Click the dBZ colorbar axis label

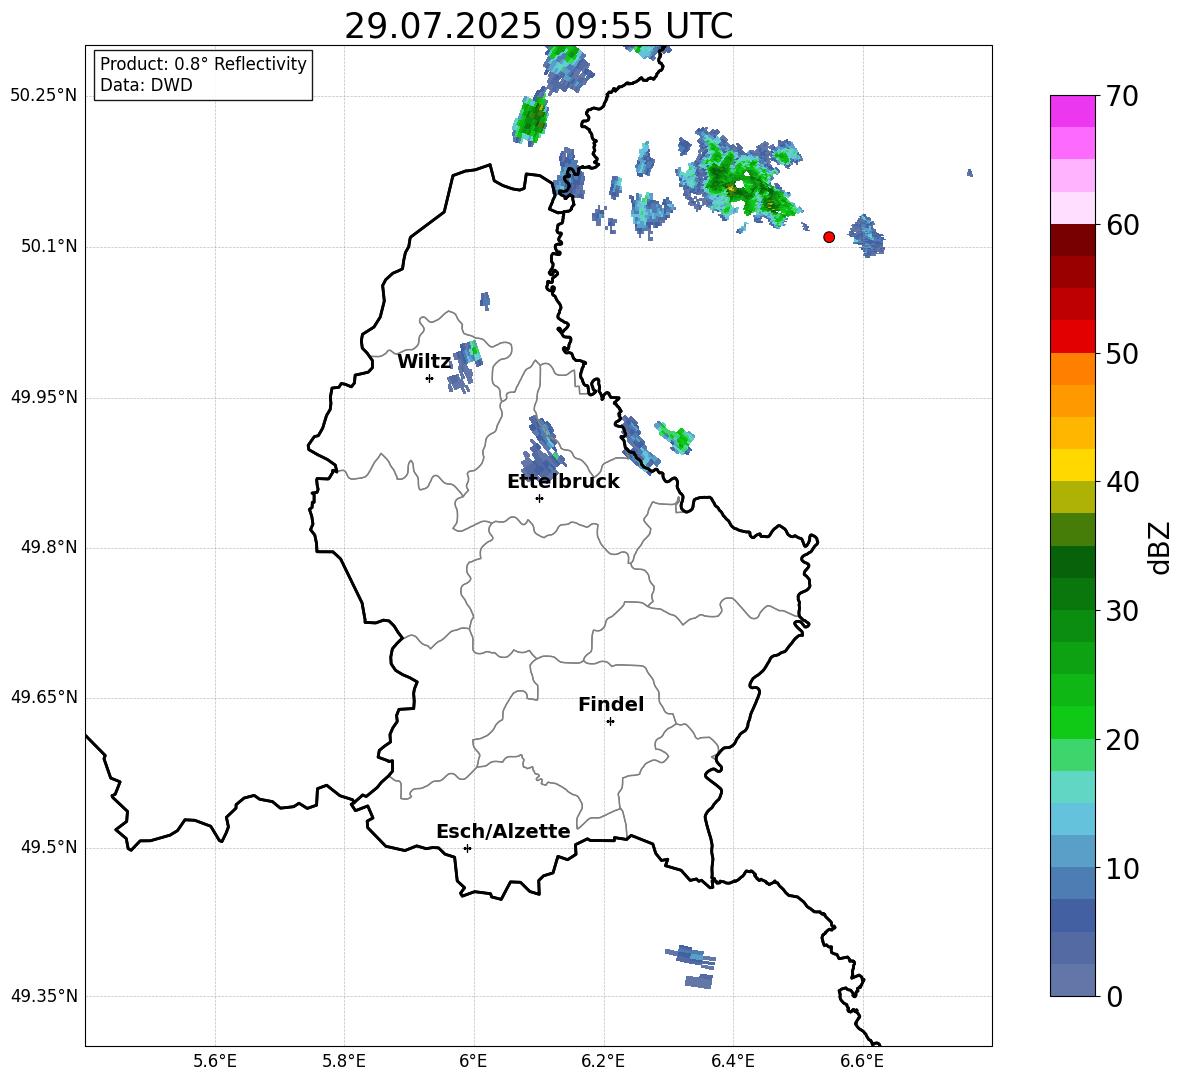(x=1160, y=547)
